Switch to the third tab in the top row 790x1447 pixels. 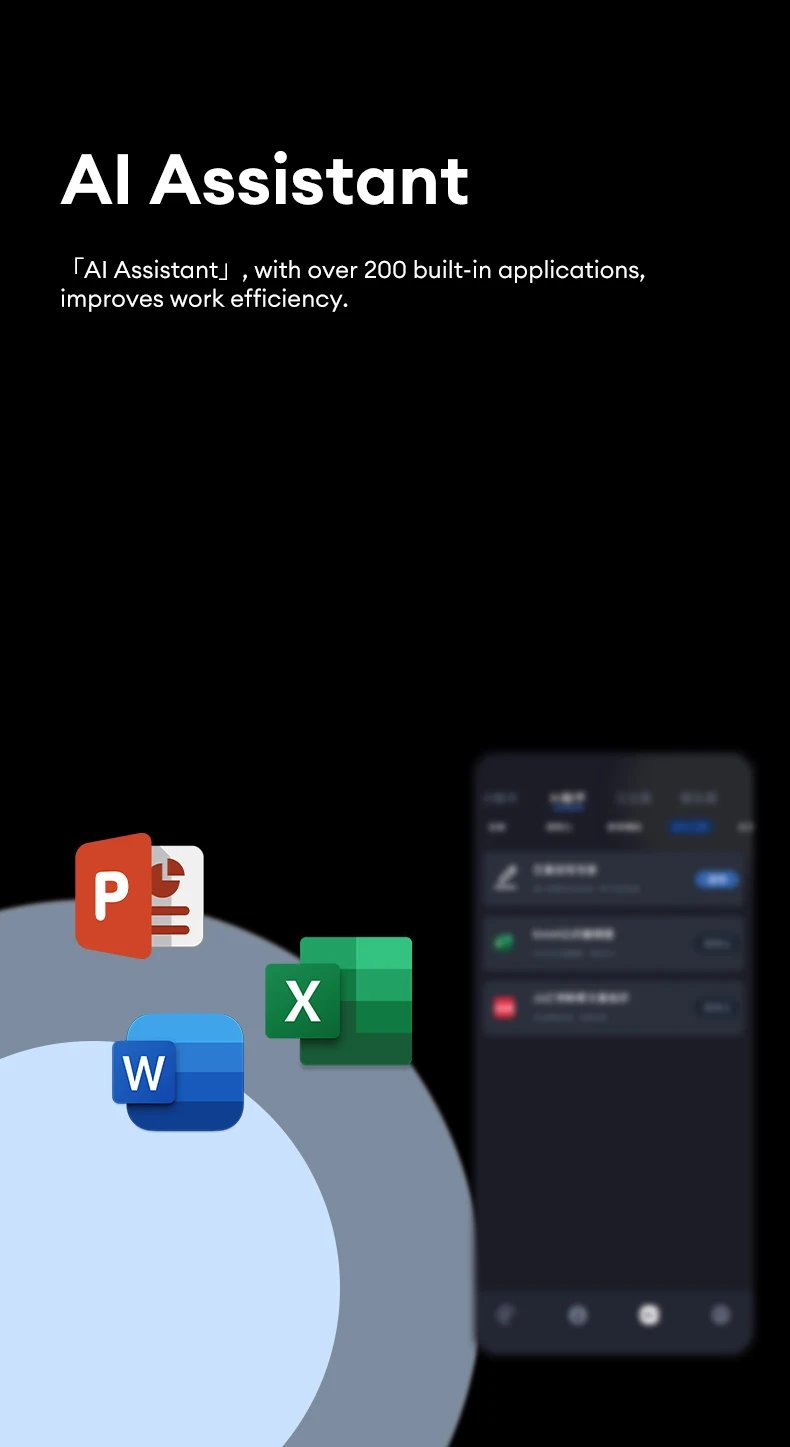(x=633, y=799)
